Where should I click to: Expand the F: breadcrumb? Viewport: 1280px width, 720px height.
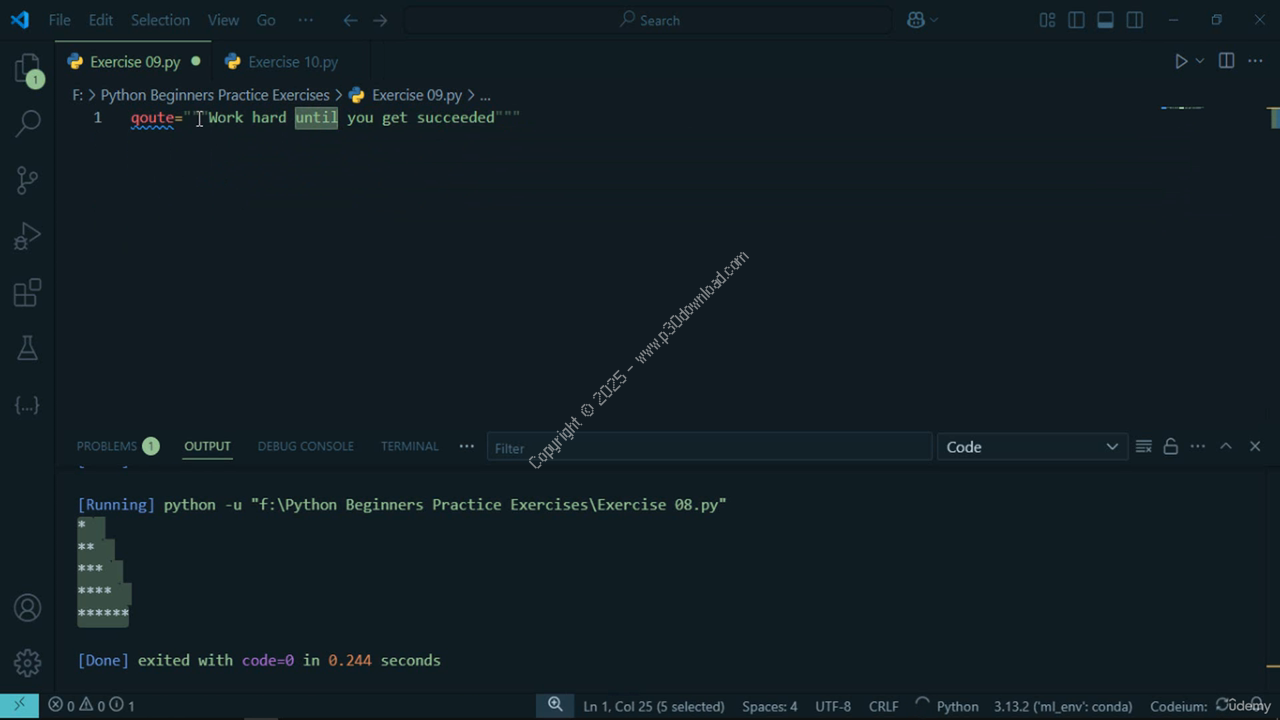coord(77,95)
